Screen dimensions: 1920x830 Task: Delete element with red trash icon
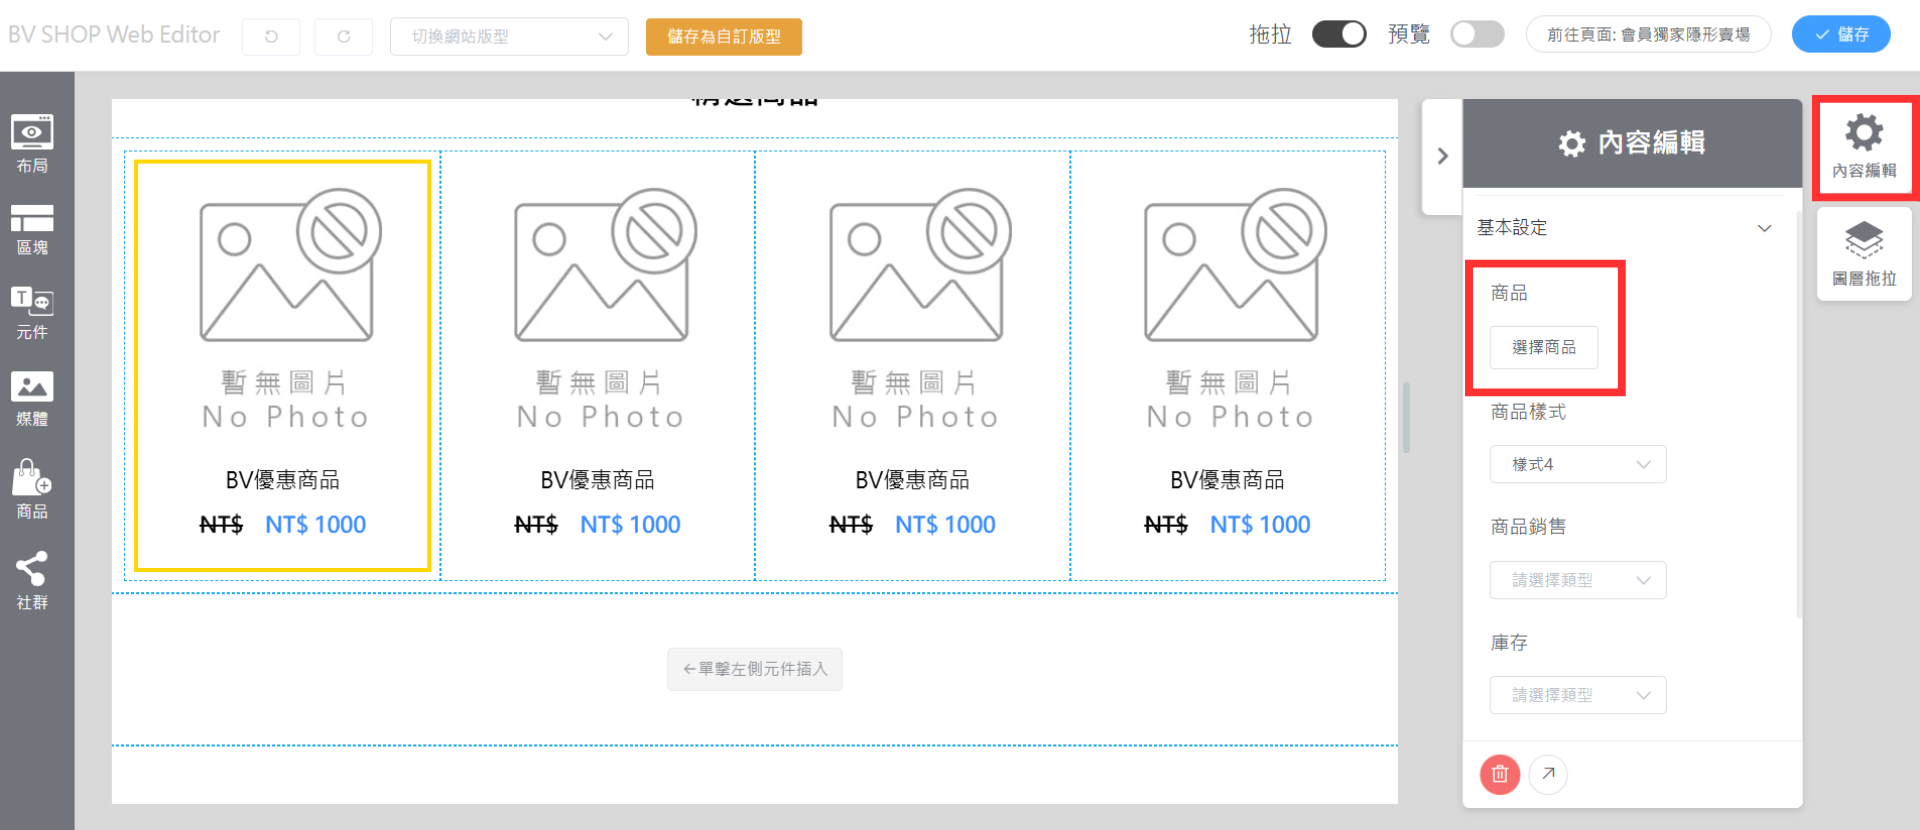(1499, 774)
